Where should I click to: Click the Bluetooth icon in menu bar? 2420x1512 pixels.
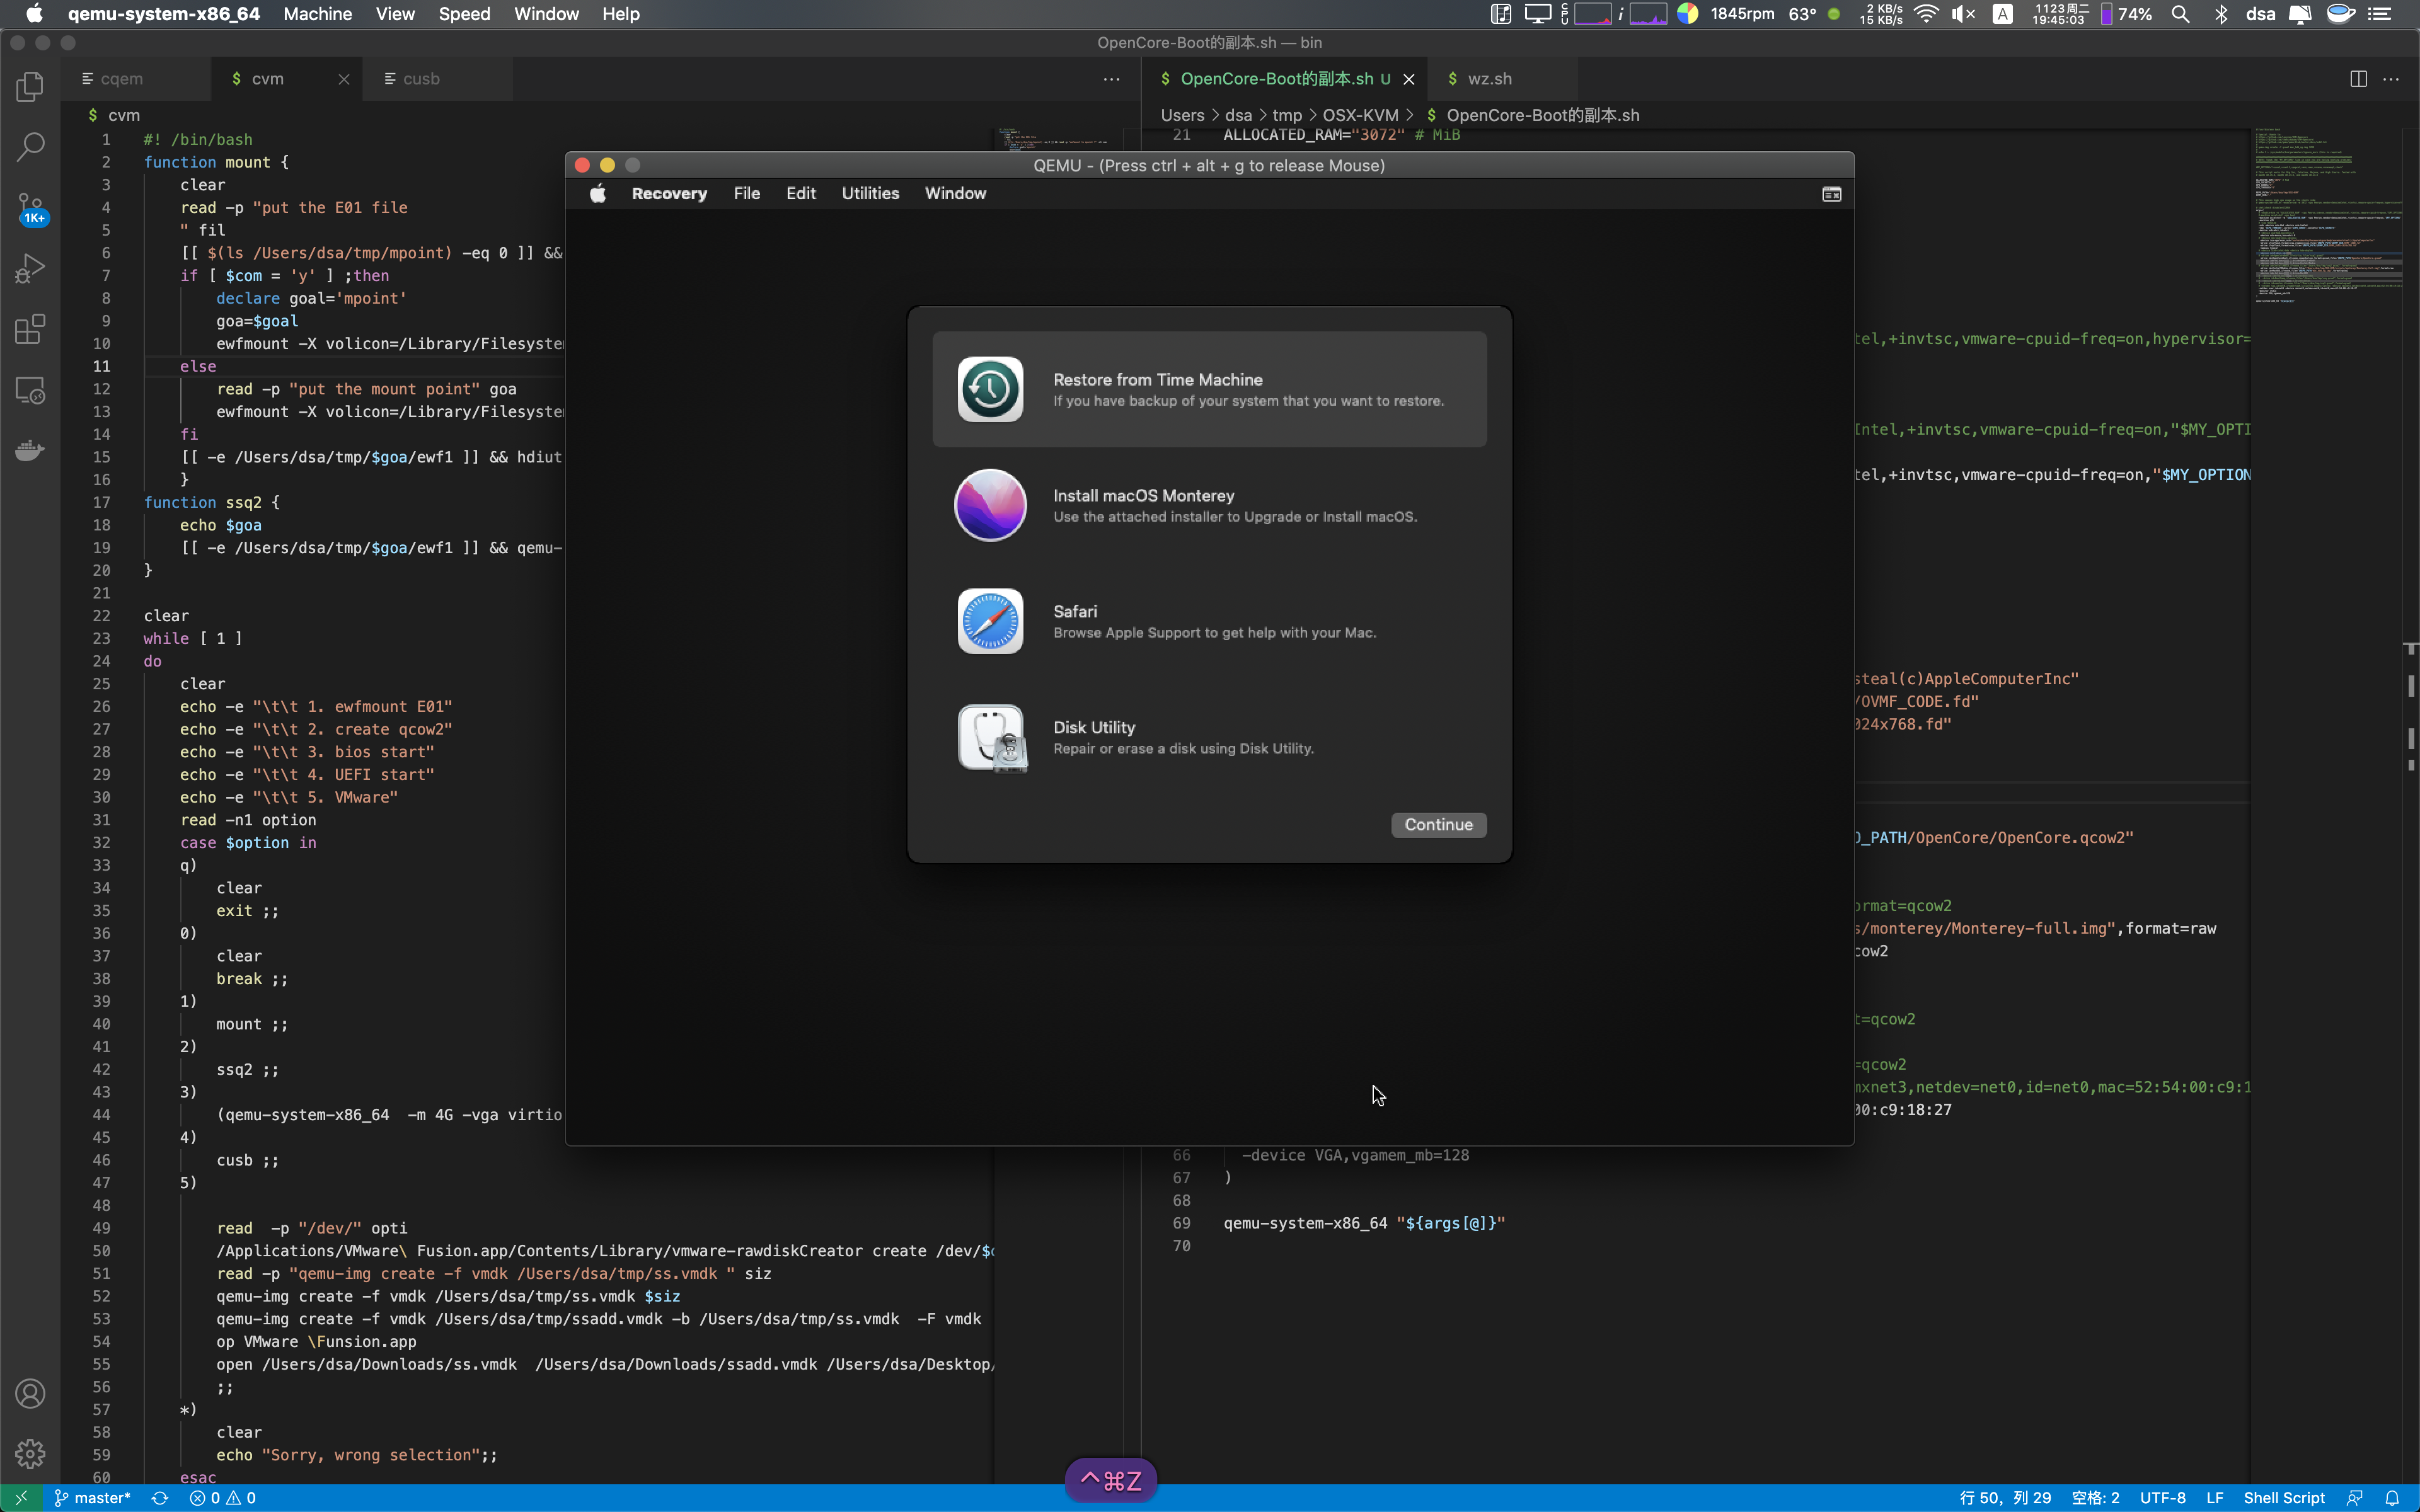pyautogui.click(x=2221, y=14)
